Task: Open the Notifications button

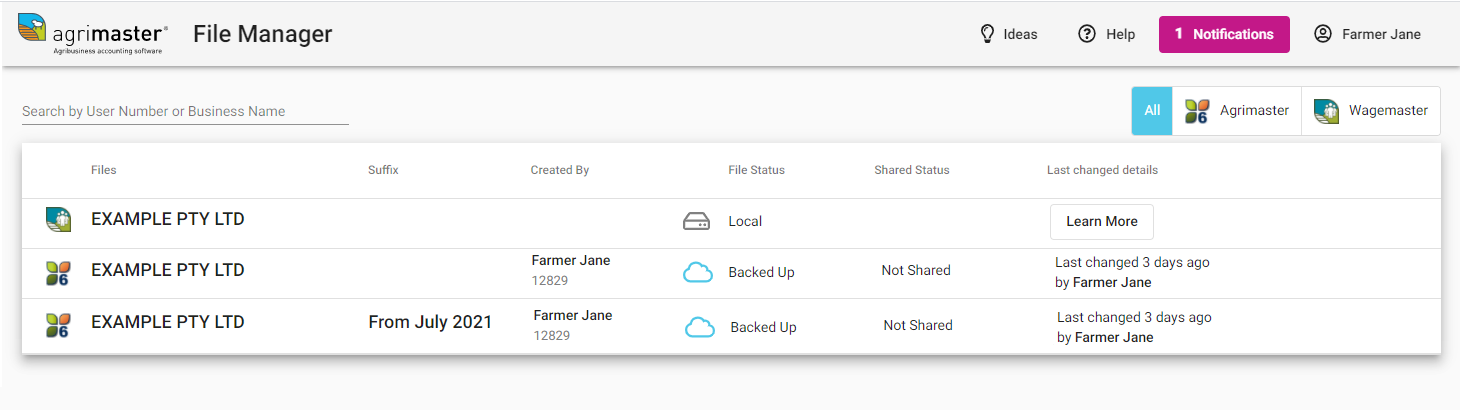Action: click(x=1224, y=34)
